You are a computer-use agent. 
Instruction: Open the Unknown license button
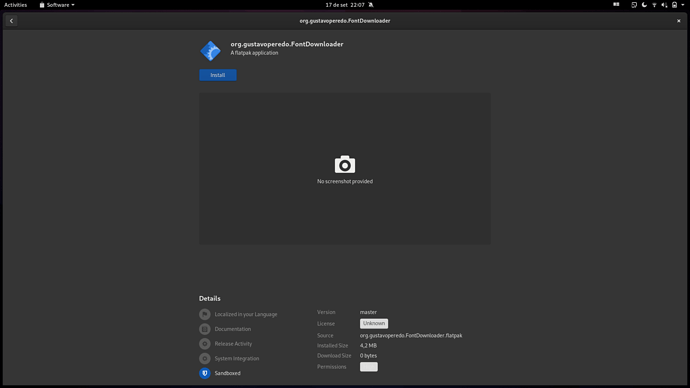click(374, 323)
